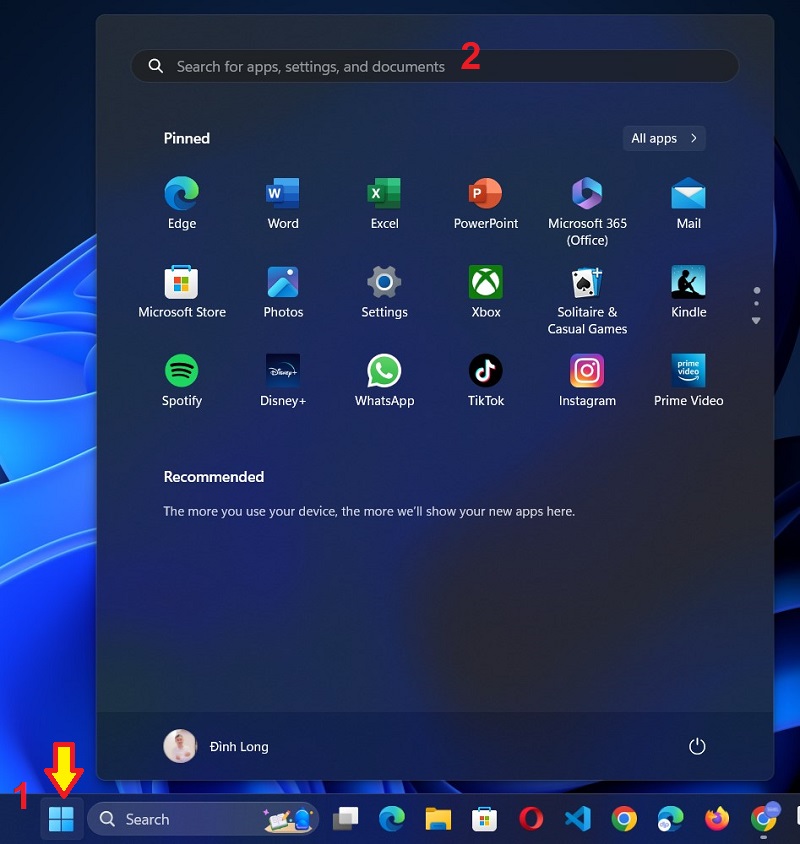The height and width of the screenshot is (844, 800).
Task: Launch WhatsApp from pinned apps
Action: point(384,381)
